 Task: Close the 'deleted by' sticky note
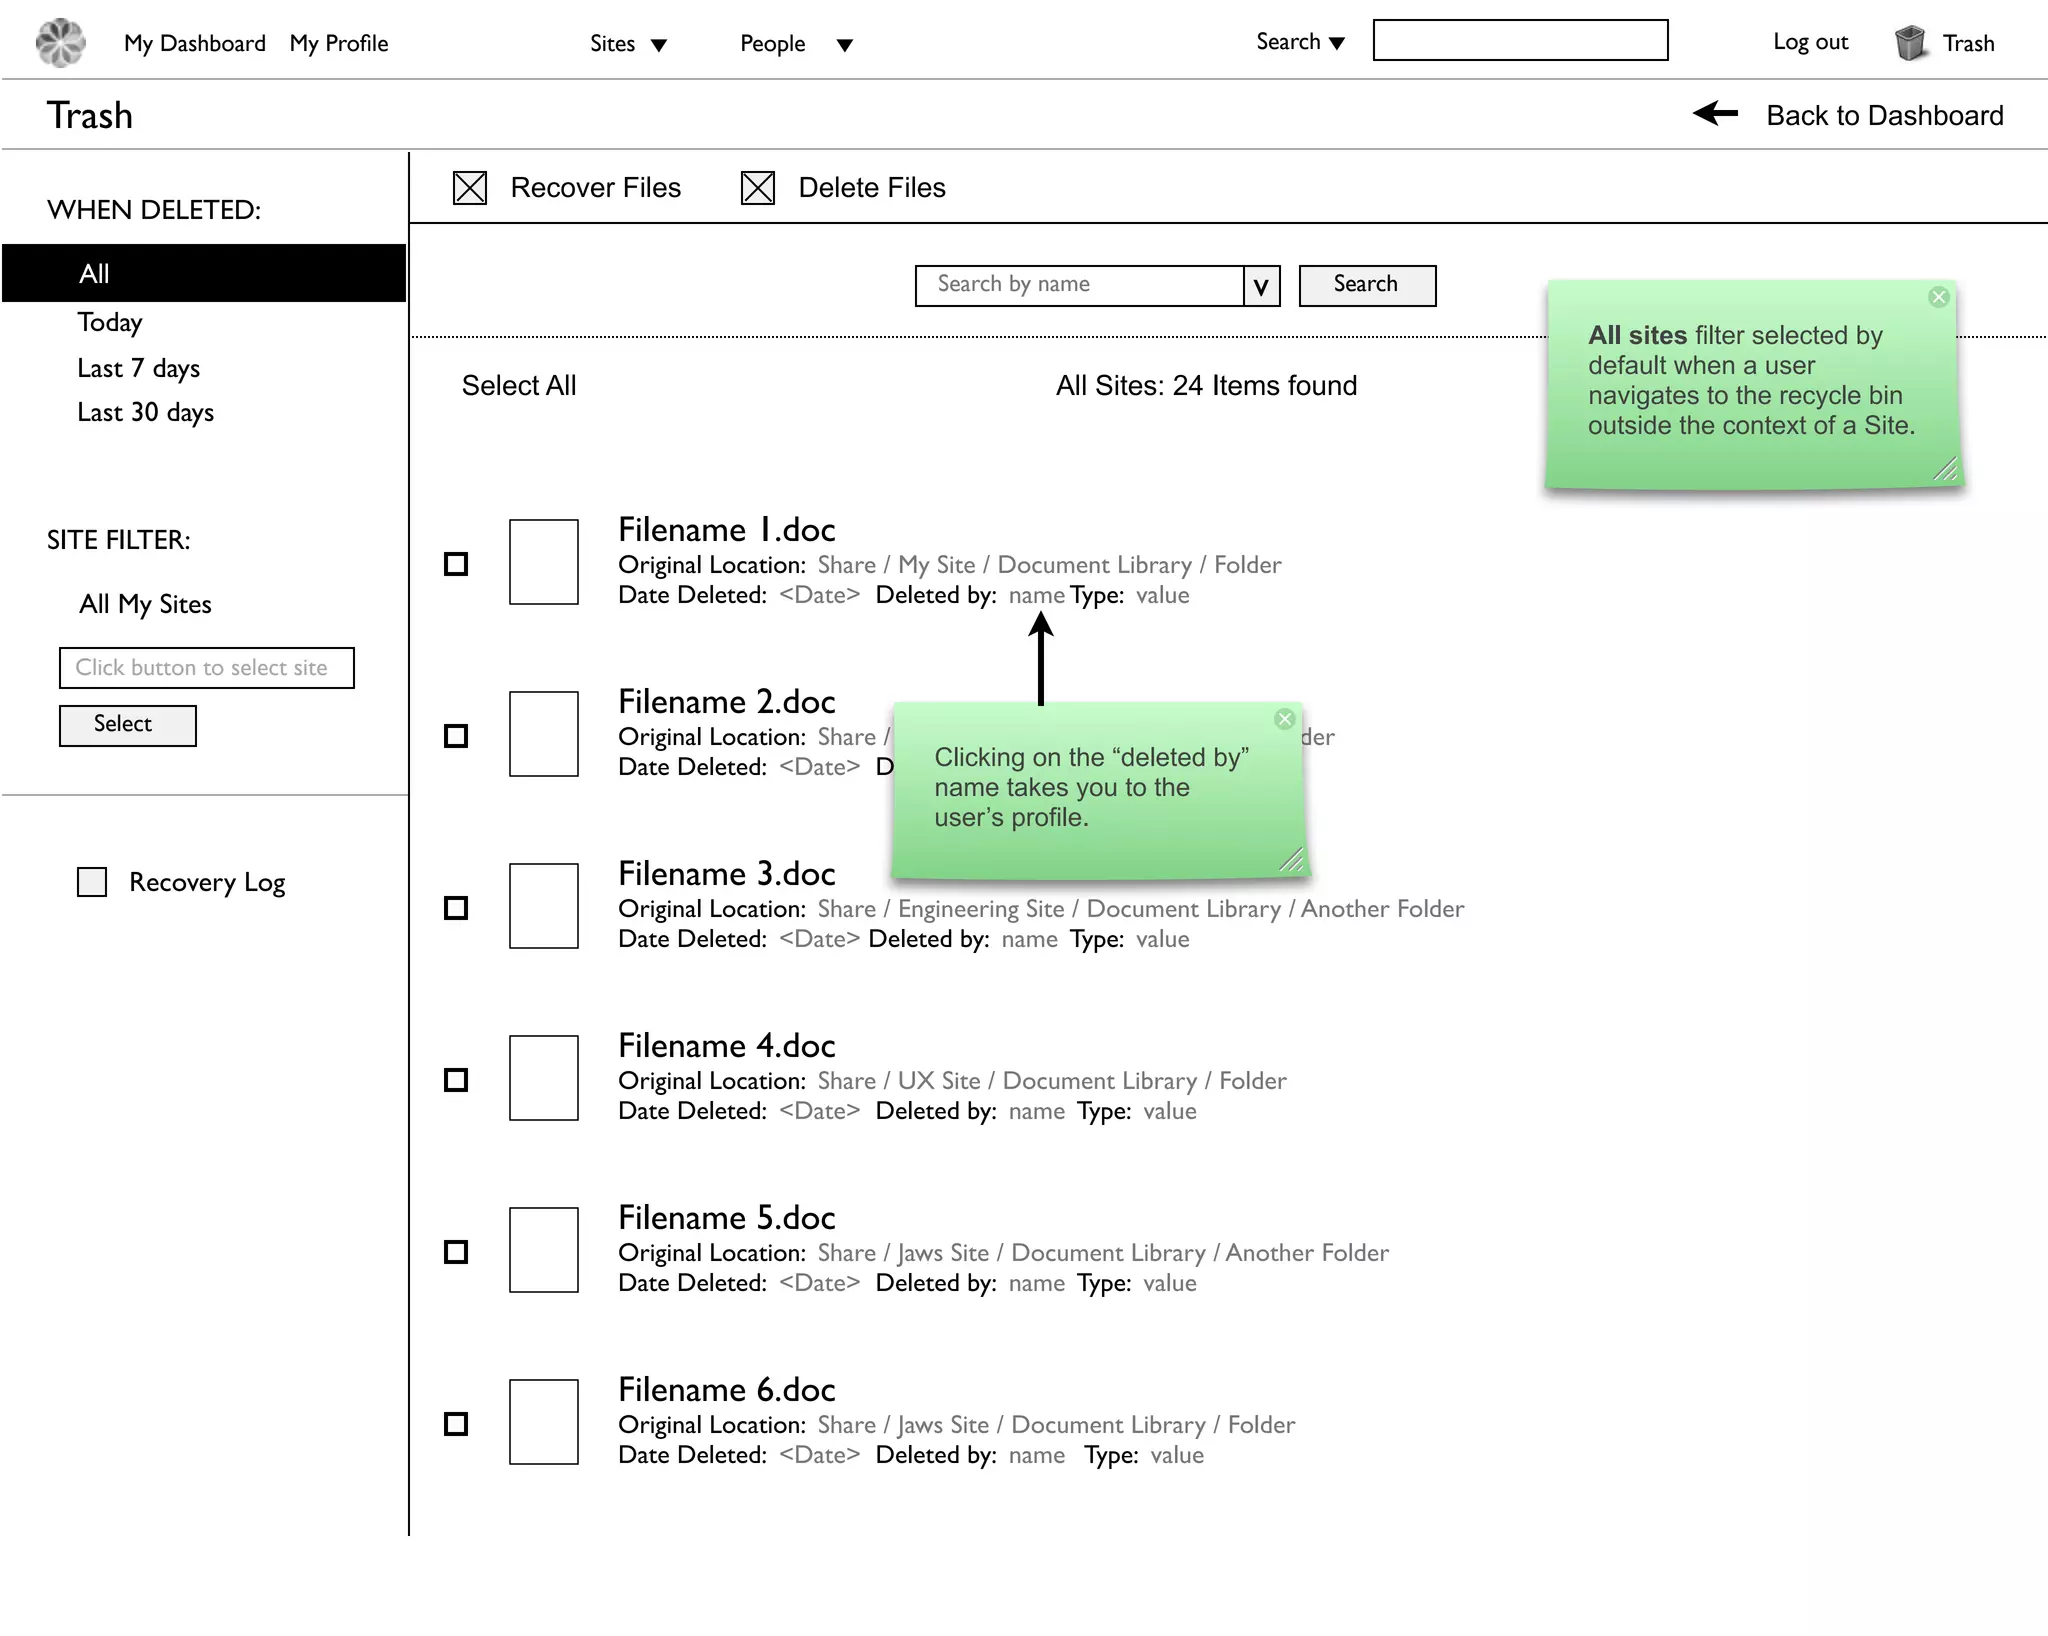1285,719
